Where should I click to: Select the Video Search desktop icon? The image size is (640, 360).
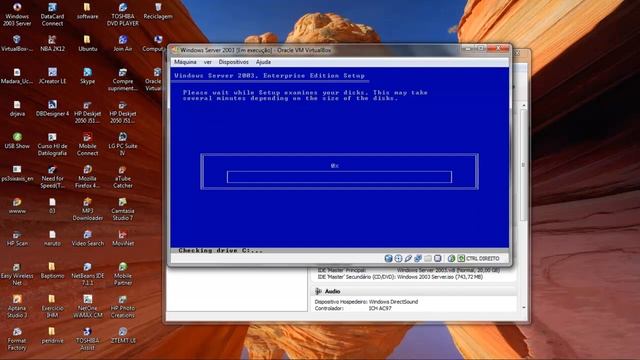[87, 238]
